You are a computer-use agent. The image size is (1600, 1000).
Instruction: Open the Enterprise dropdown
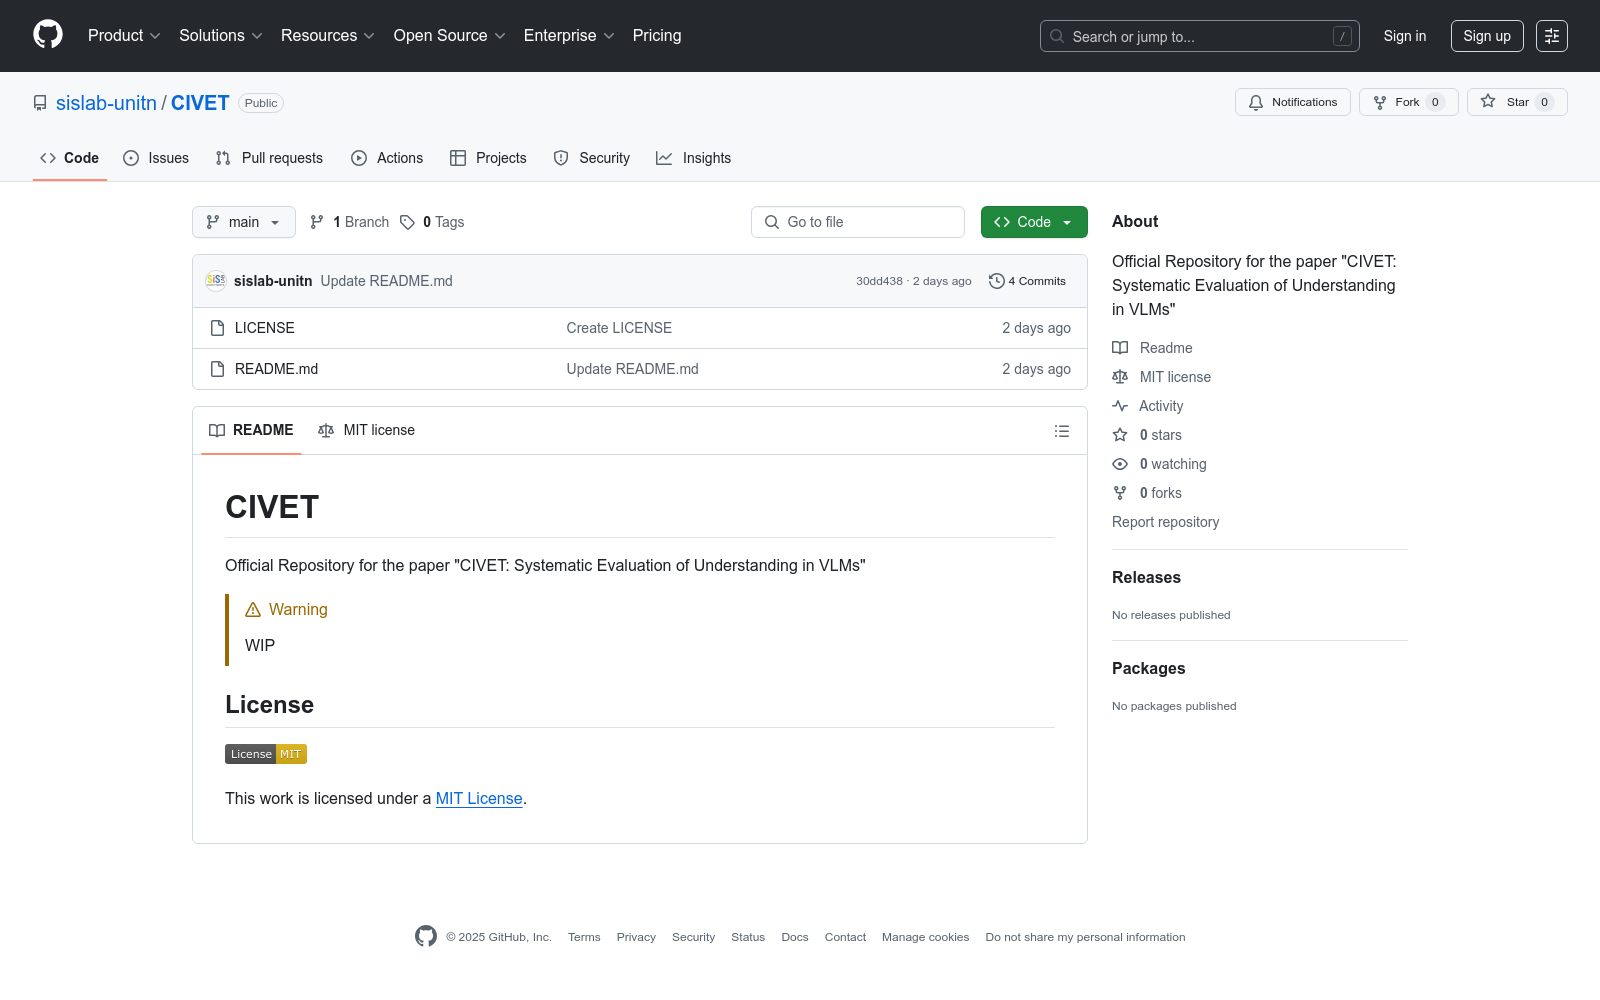click(569, 36)
